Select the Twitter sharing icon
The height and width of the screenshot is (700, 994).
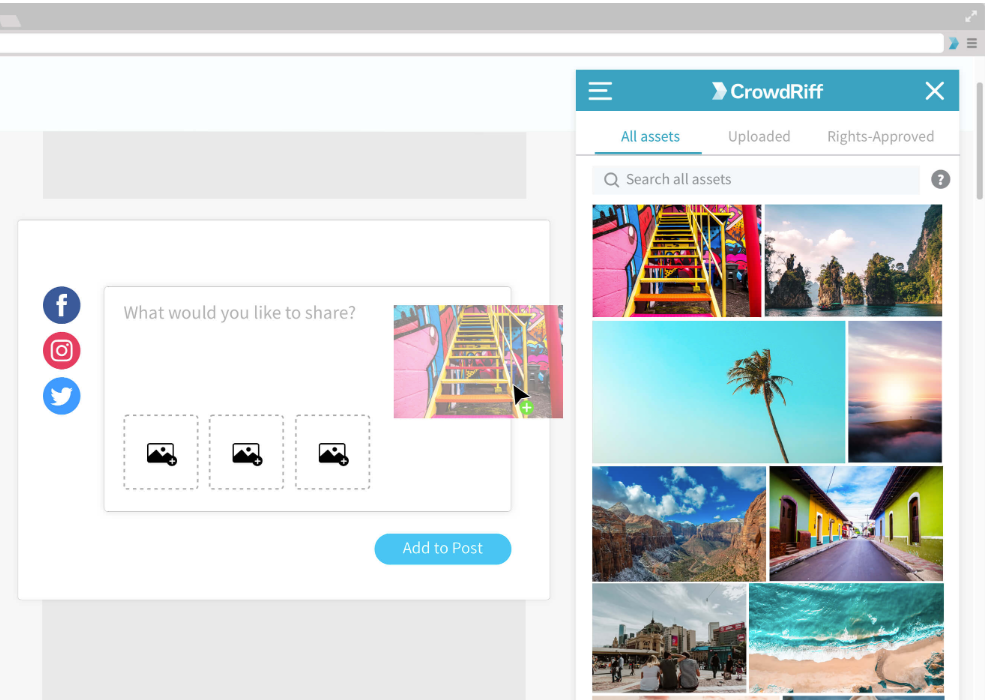click(61, 396)
